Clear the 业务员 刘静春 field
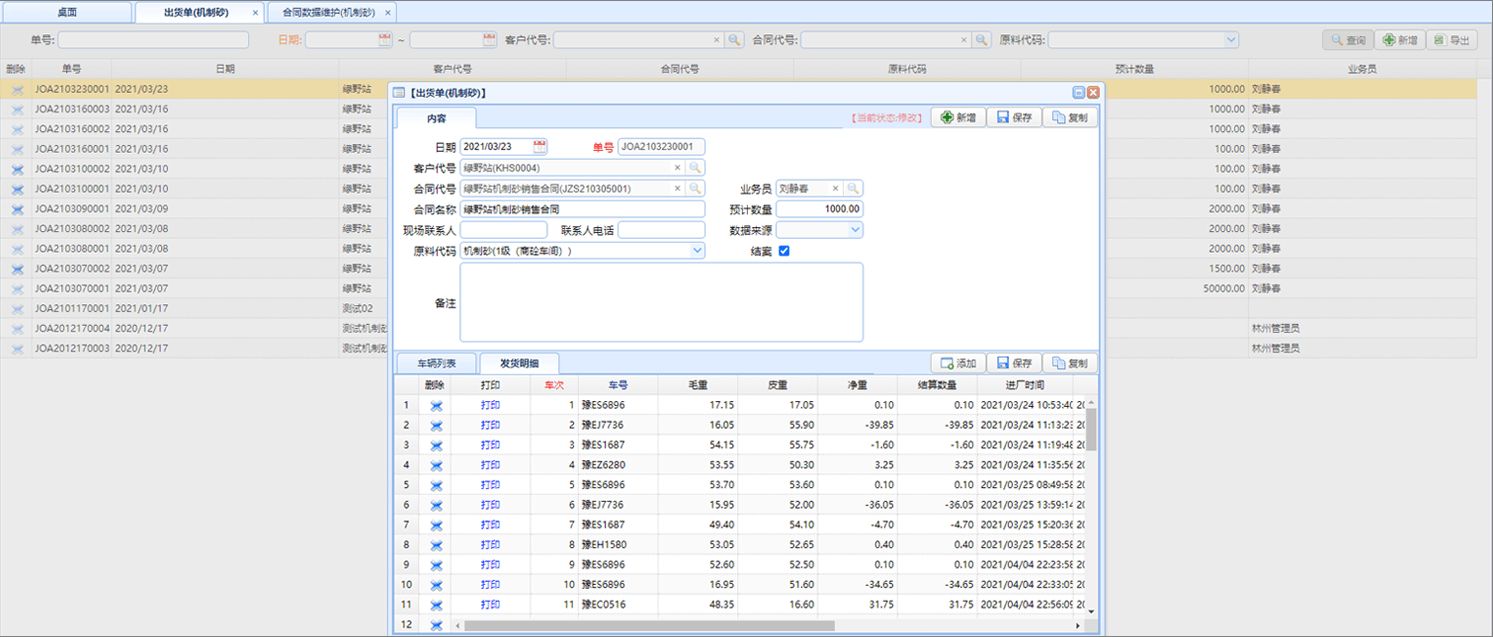This screenshot has width=1493, height=637. (835, 188)
